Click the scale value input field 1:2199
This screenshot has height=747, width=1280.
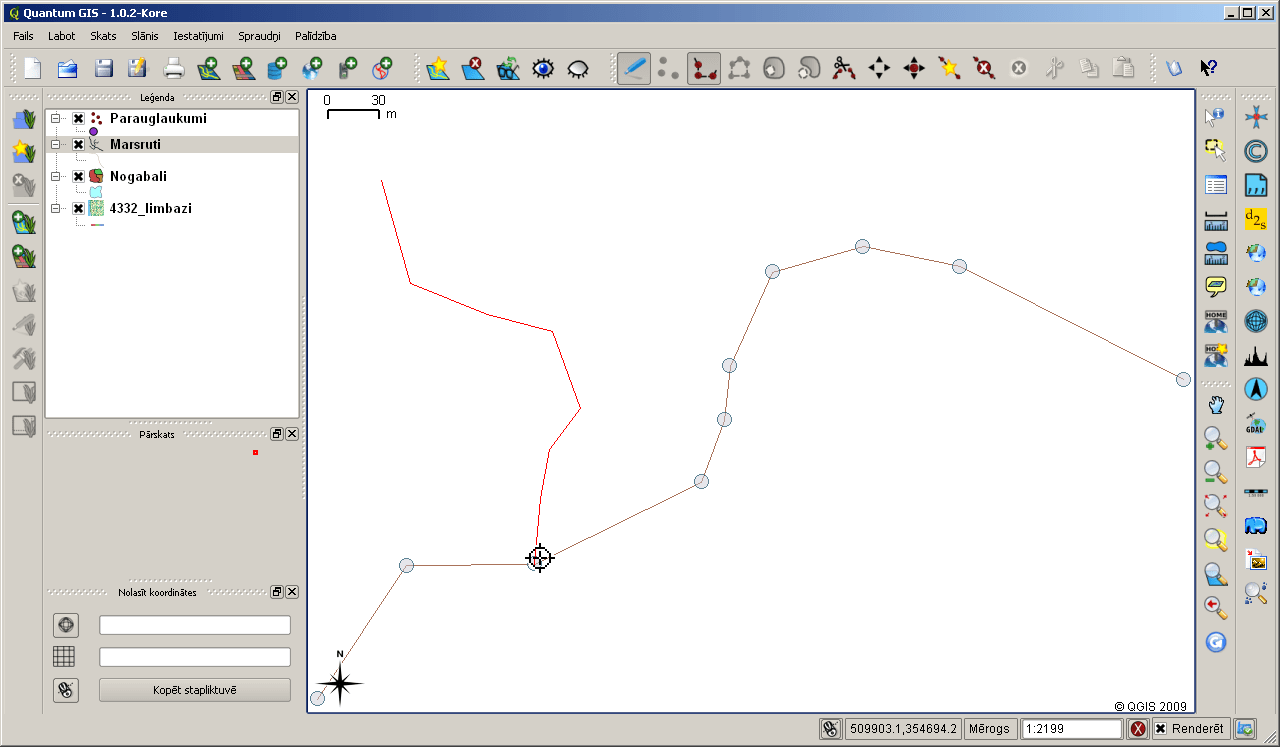[x=1071, y=729]
